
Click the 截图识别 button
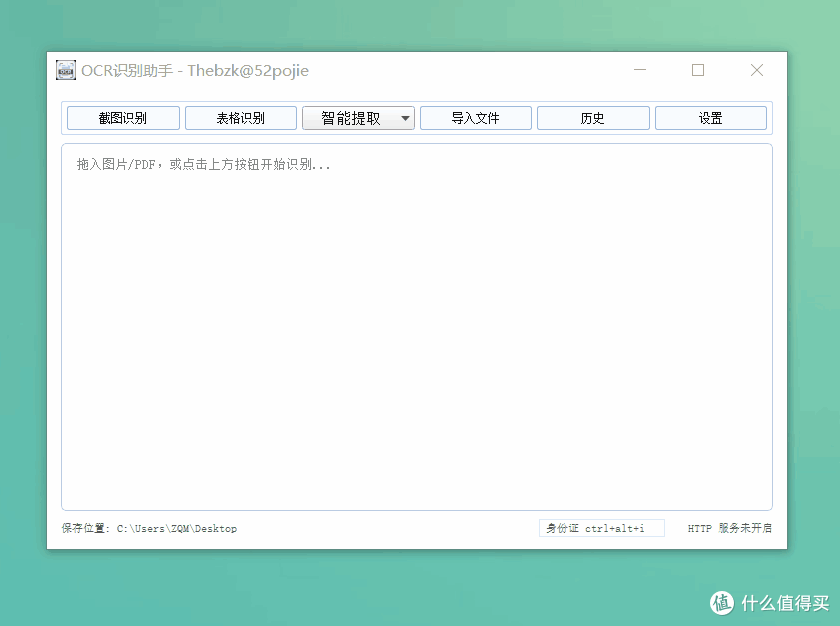click(123, 118)
